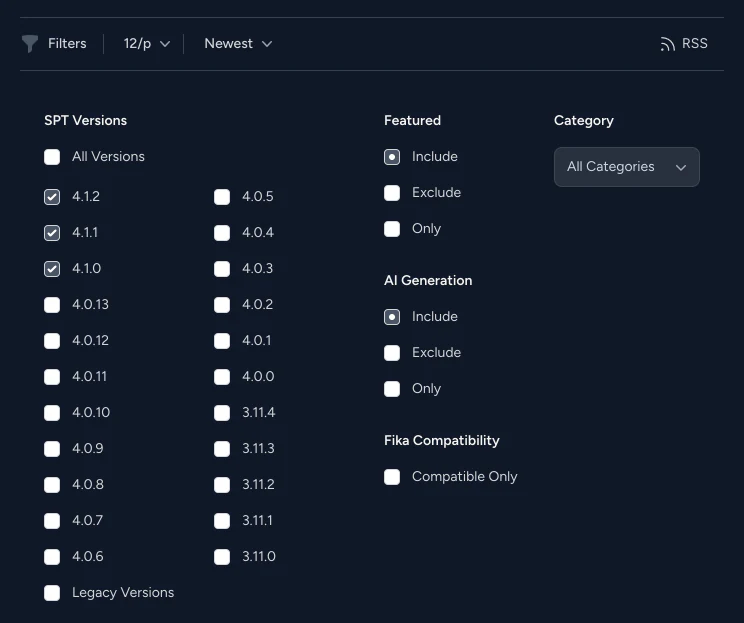The width and height of the screenshot is (744, 623).
Task: Check the 4.0.12 version checkbox
Action: pos(52,341)
